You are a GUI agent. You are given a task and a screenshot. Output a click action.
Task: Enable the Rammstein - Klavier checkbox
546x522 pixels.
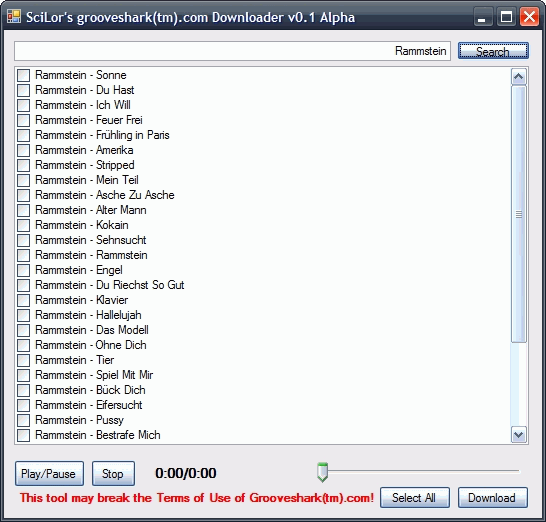click(x=23, y=300)
